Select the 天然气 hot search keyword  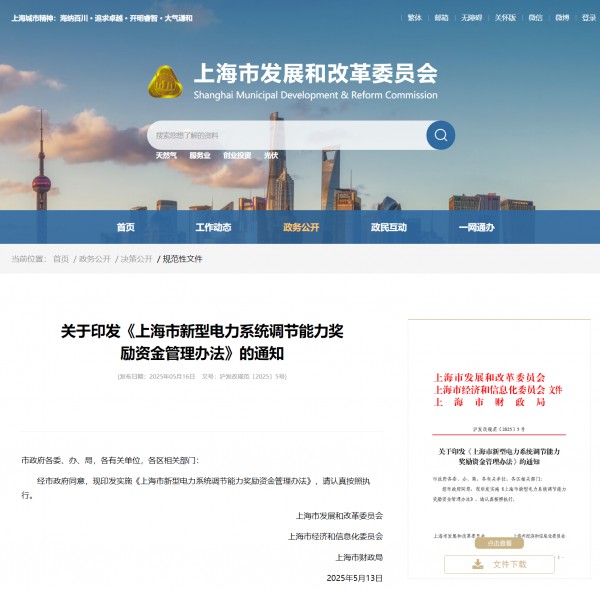click(166, 156)
